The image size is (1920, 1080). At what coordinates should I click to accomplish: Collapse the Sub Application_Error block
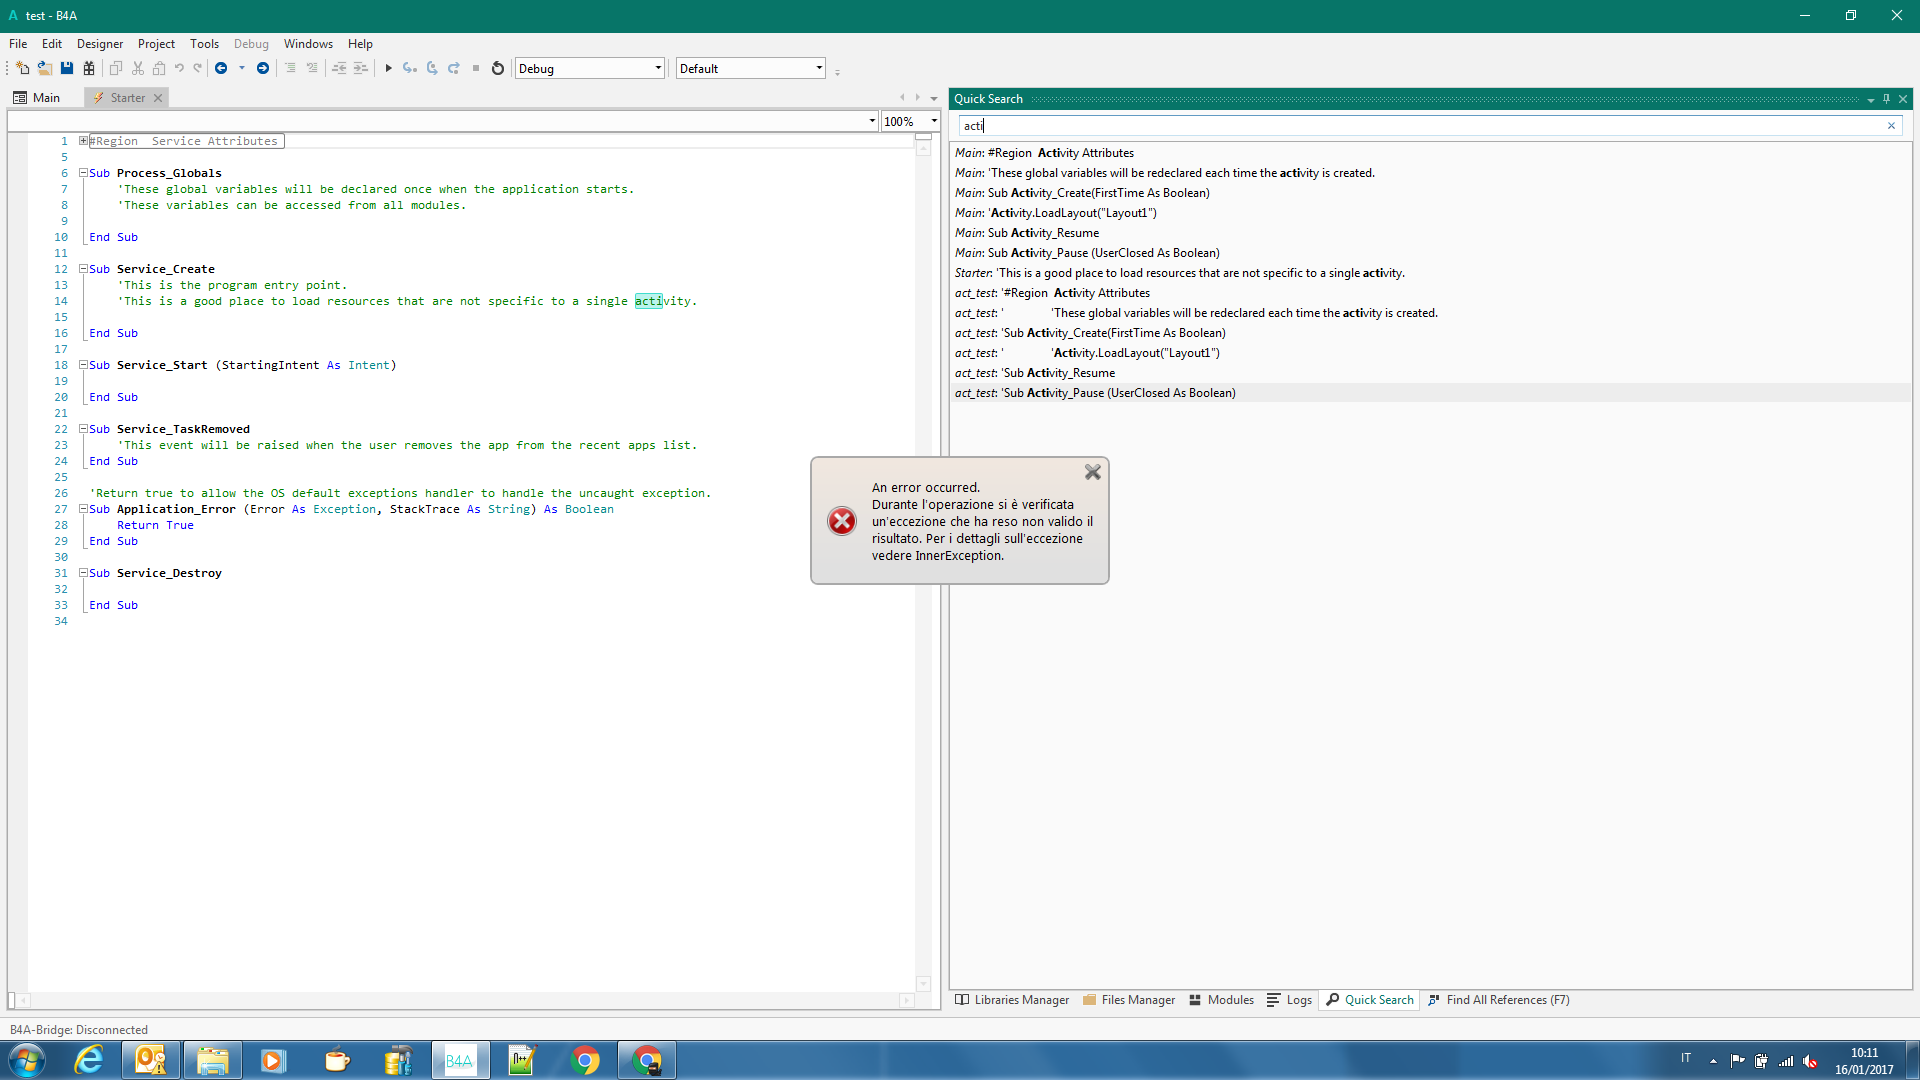[x=84, y=509]
